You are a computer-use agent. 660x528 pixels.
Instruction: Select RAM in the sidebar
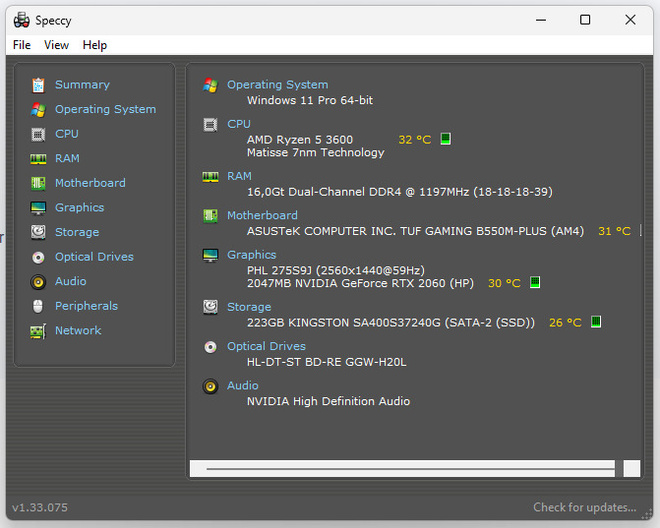point(67,158)
